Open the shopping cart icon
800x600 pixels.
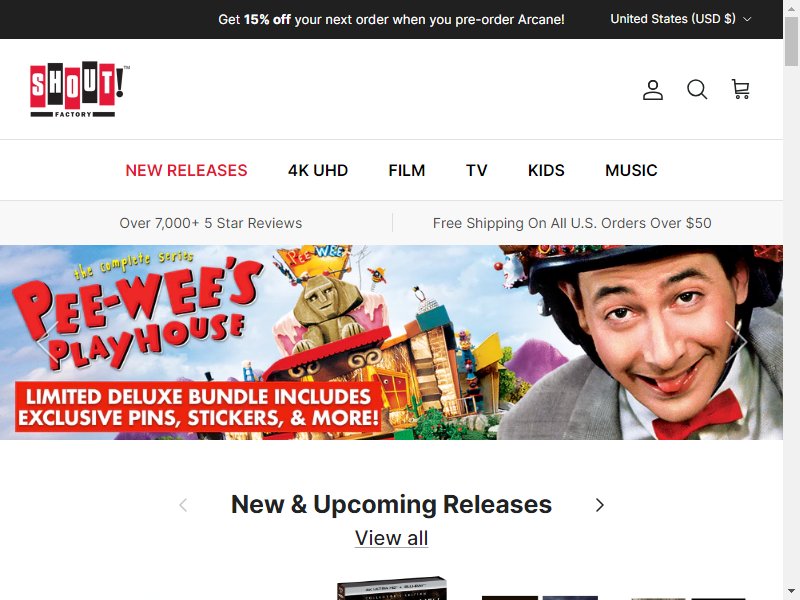click(x=740, y=89)
